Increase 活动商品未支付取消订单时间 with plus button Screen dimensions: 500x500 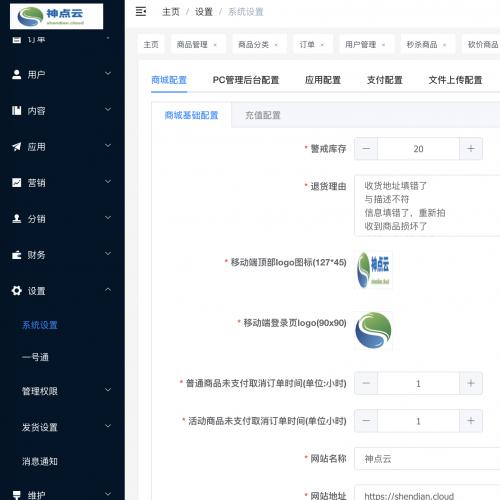(x=471, y=421)
